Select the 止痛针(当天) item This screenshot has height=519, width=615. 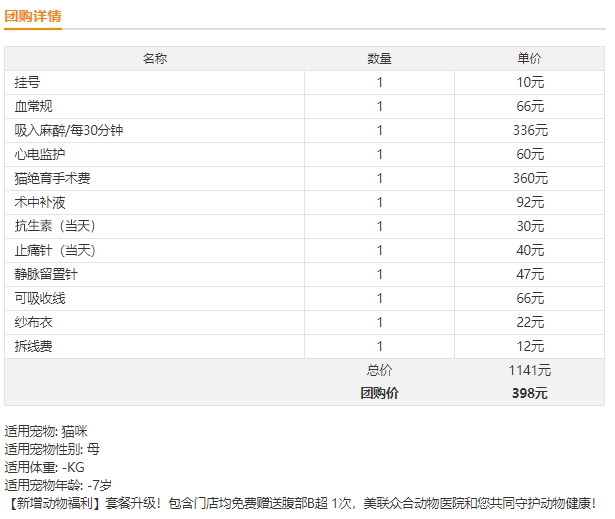(55, 250)
